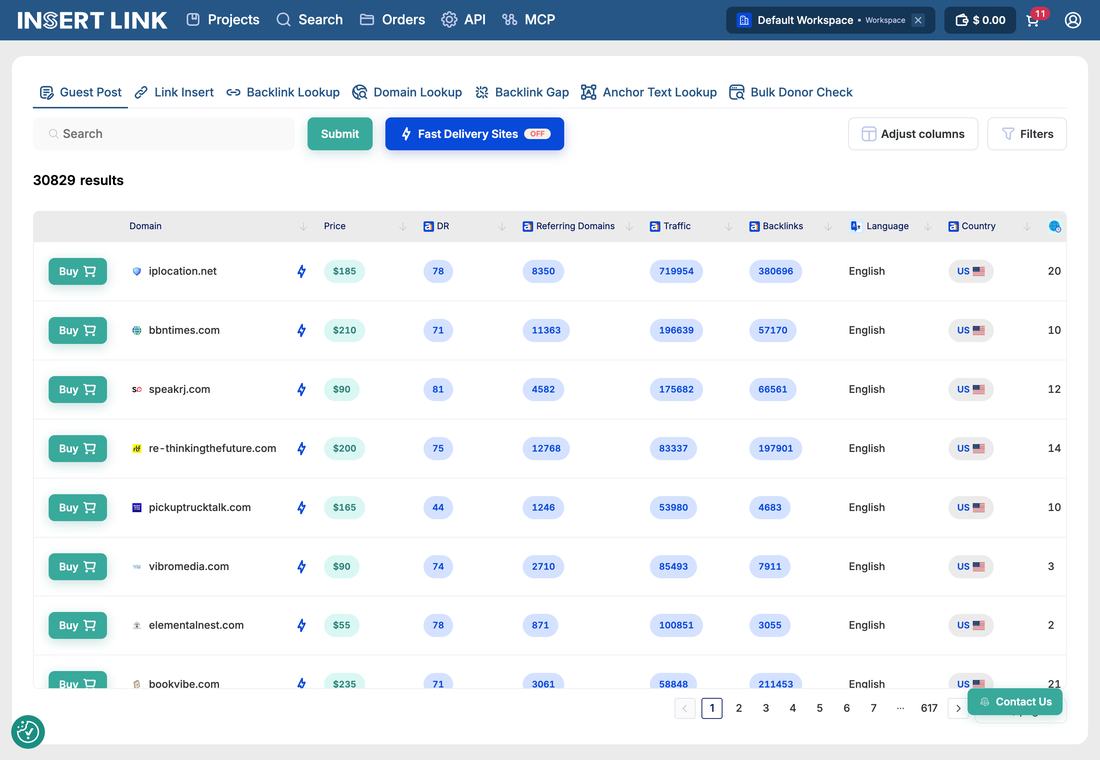The image size is (1100, 760).
Task: Open the shopping cart icon with badge 11
Action: click(1035, 18)
